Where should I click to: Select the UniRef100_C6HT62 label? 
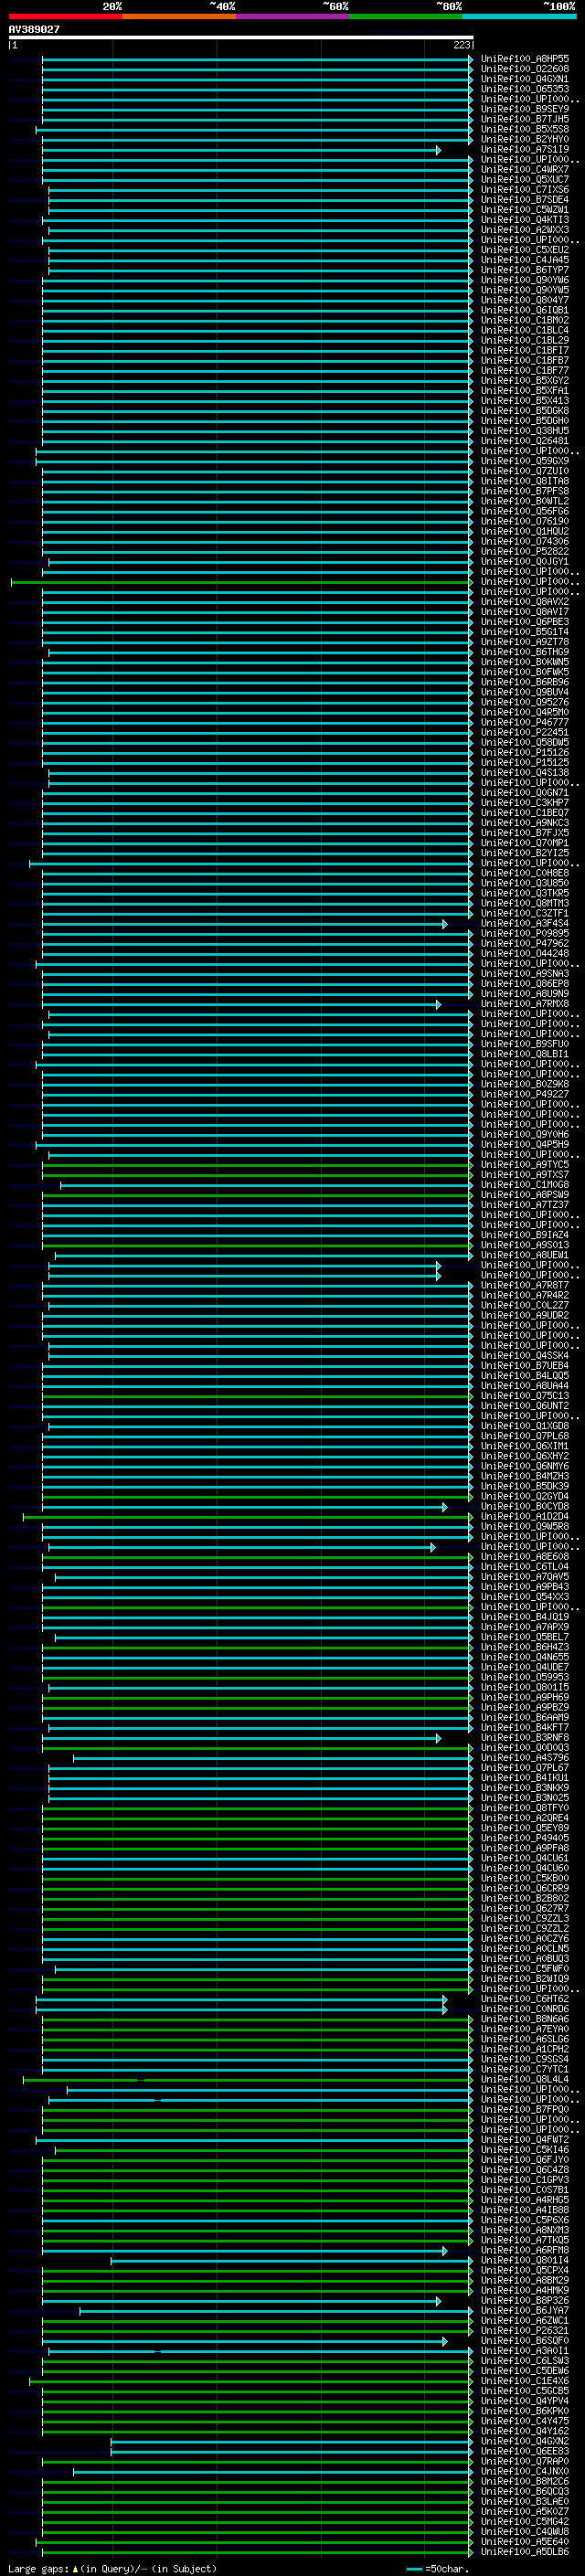525,1999
